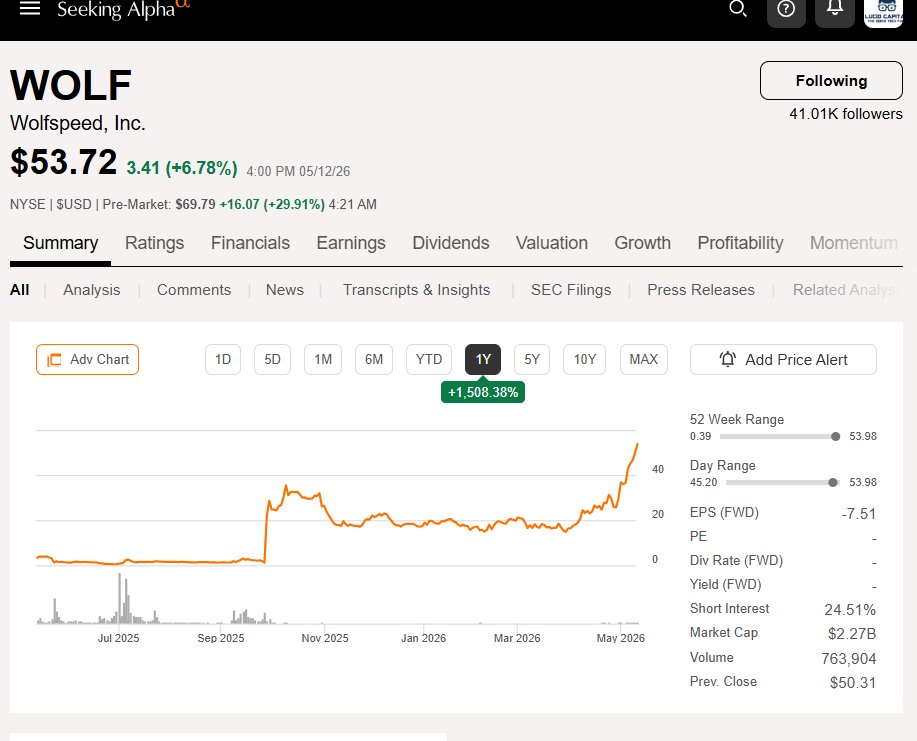Image resolution: width=917 pixels, height=741 pixels.
Task: Click the 52 Week Range slider marker
Action: (x=836, y=436)
